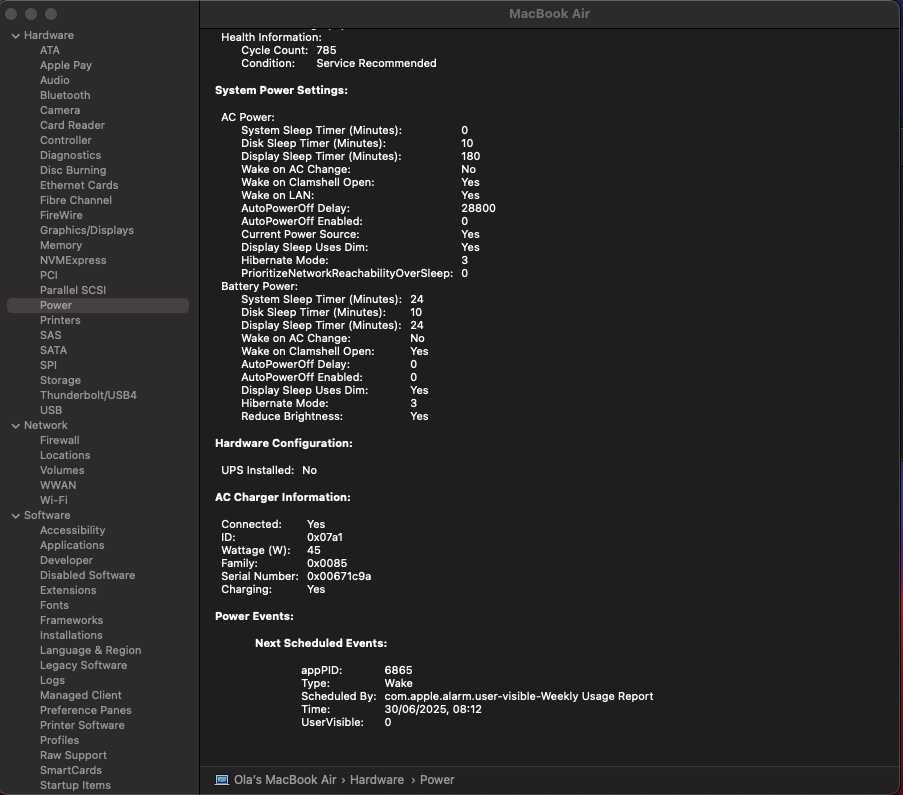View Graphics/Displays information
Image resolution: width=903 pixels, height=795 pixels.
pos(87,230)
